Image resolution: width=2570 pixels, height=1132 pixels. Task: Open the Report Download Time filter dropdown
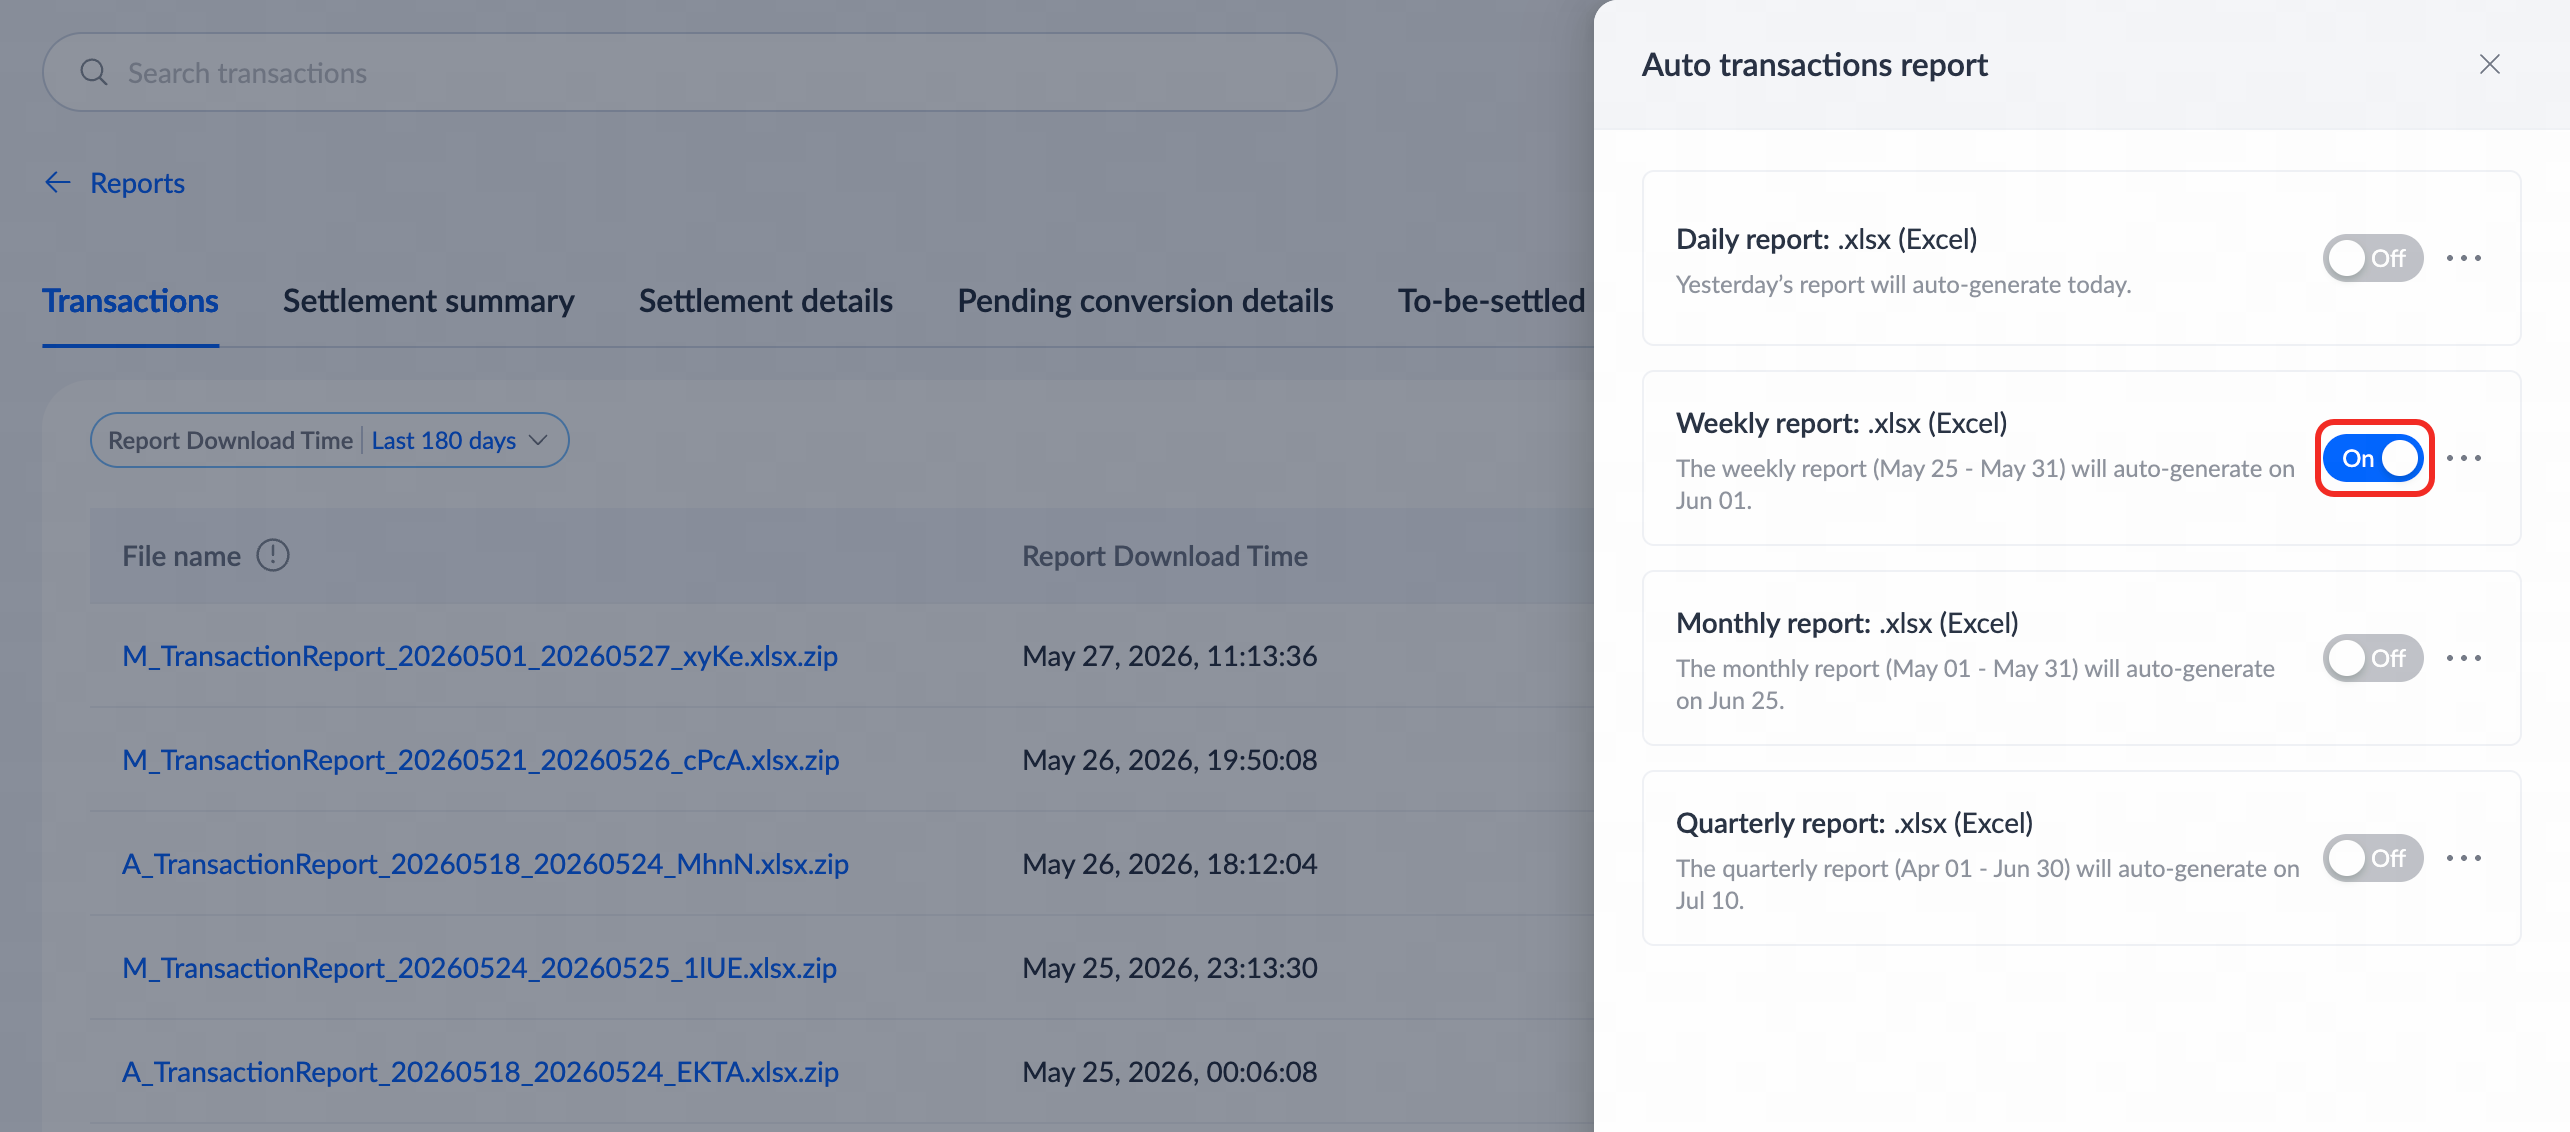[330, 440]
